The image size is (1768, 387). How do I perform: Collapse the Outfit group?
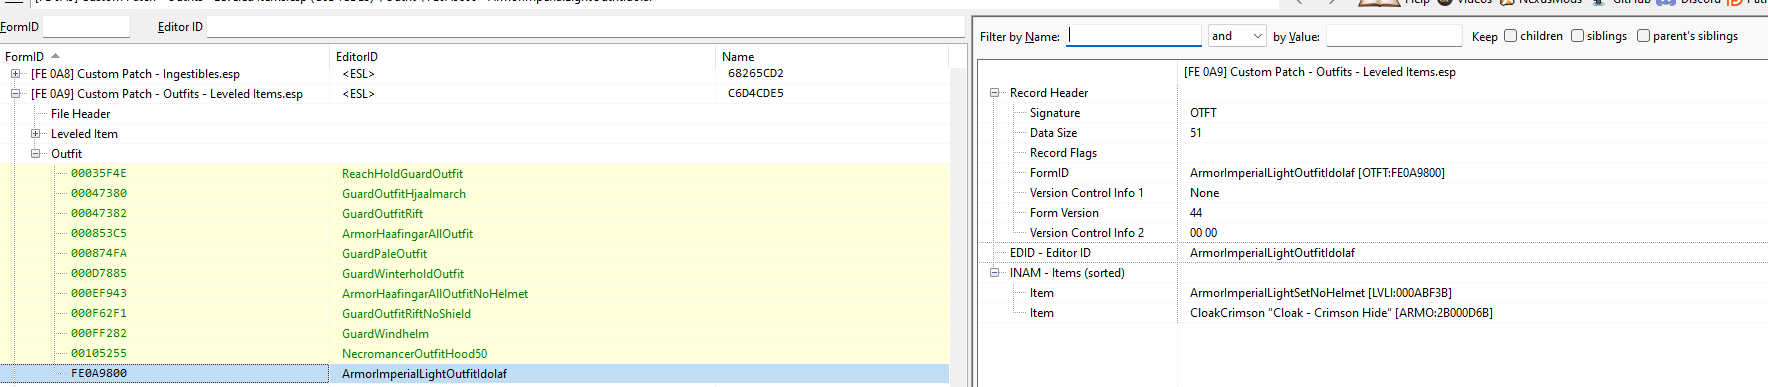(x=35, y=154)
